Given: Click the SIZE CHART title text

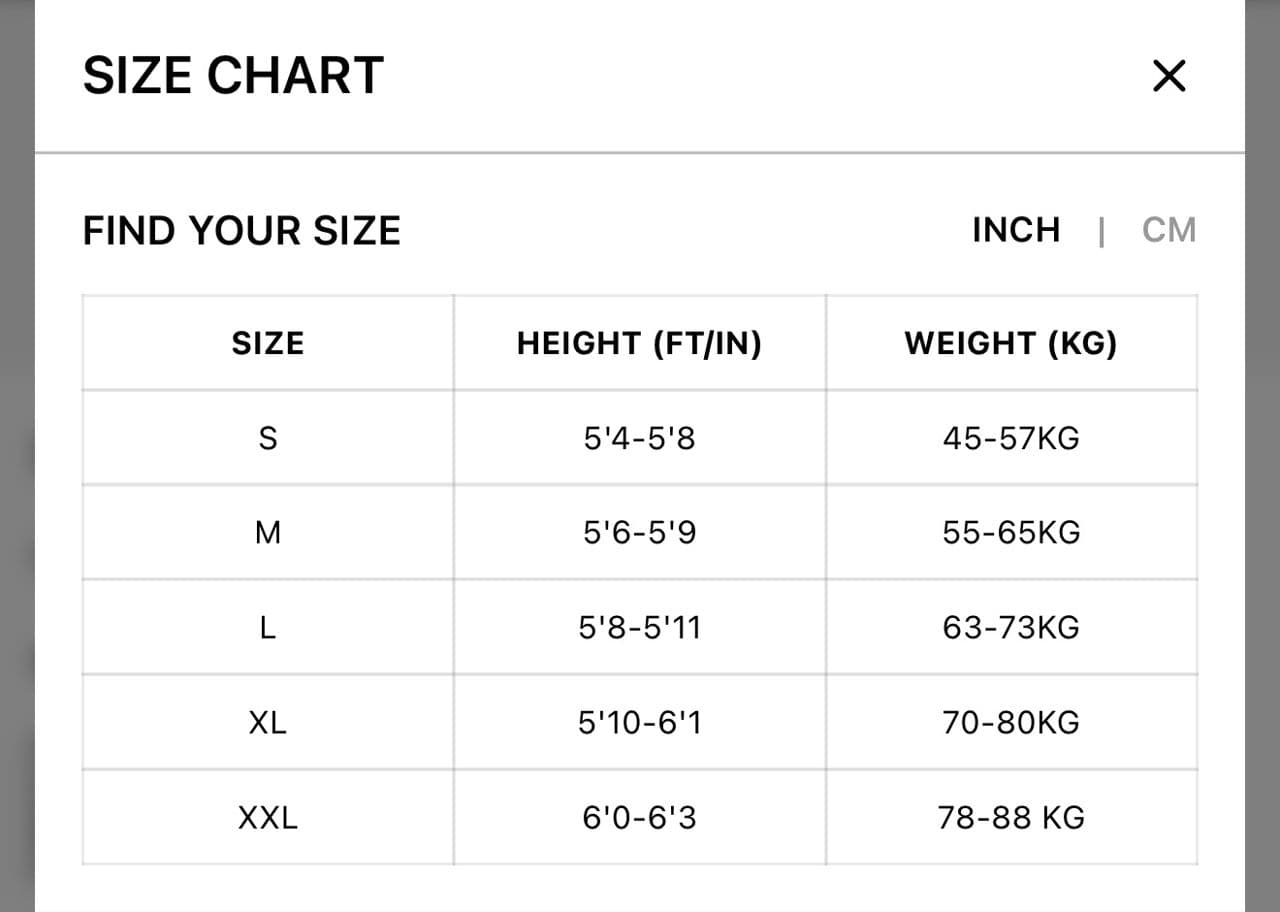Looking at the screenshot, I should 233,74.
